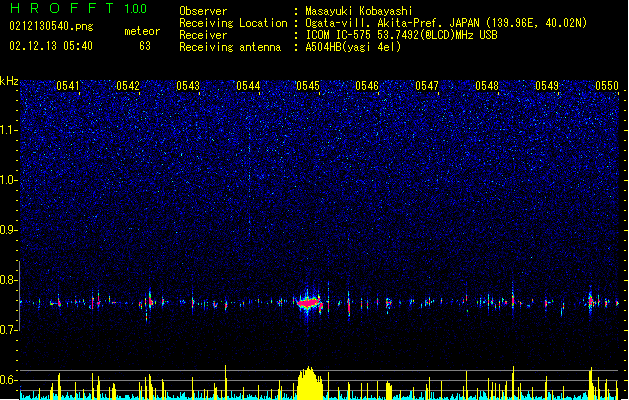Click the 0546 time marker

click(x=367, y=86)
